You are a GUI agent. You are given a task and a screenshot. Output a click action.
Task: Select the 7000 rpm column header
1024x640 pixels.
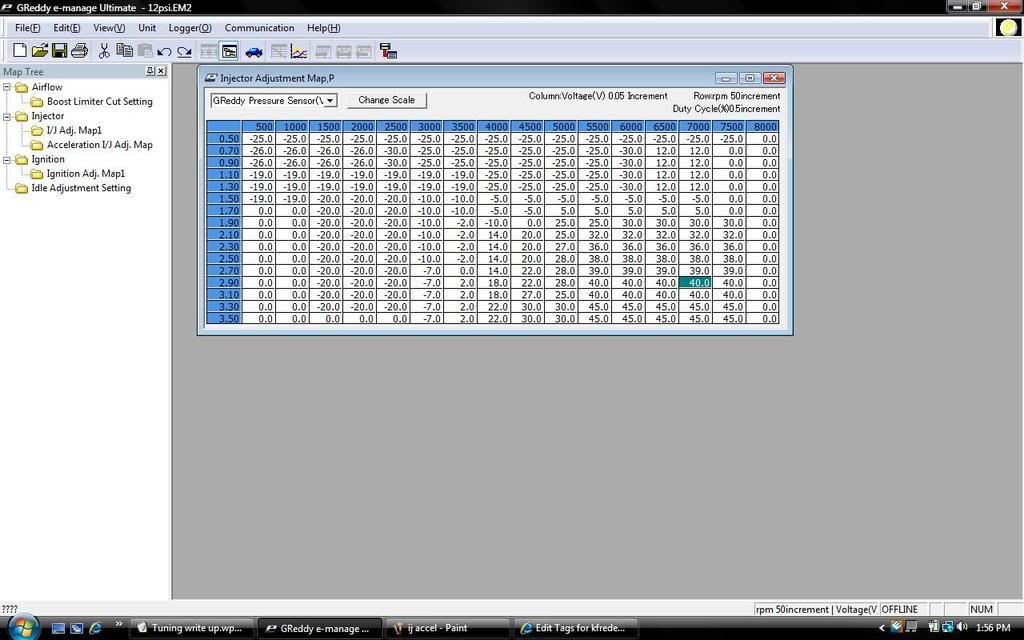696,126
